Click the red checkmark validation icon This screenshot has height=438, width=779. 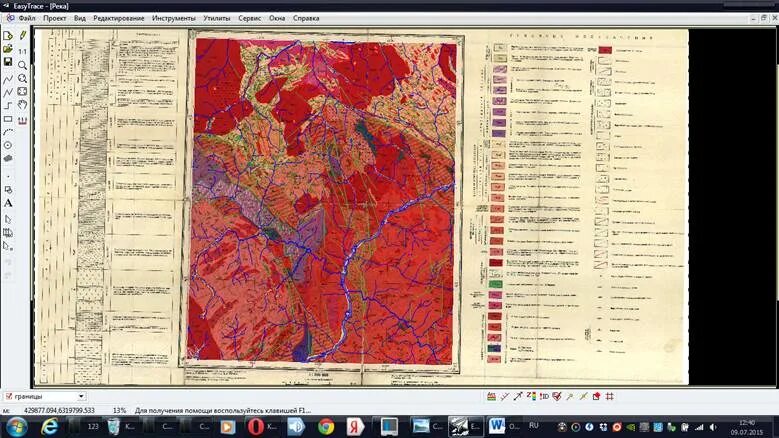(557, 396)
